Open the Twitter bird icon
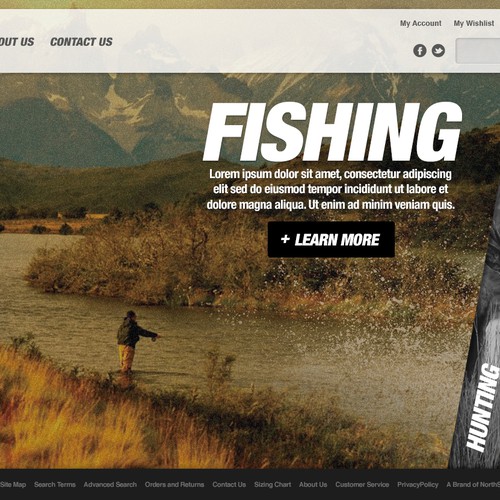Image resolution: width=500 pixels, height=500 pixels. pyautogui.click(x=438, y=51)
